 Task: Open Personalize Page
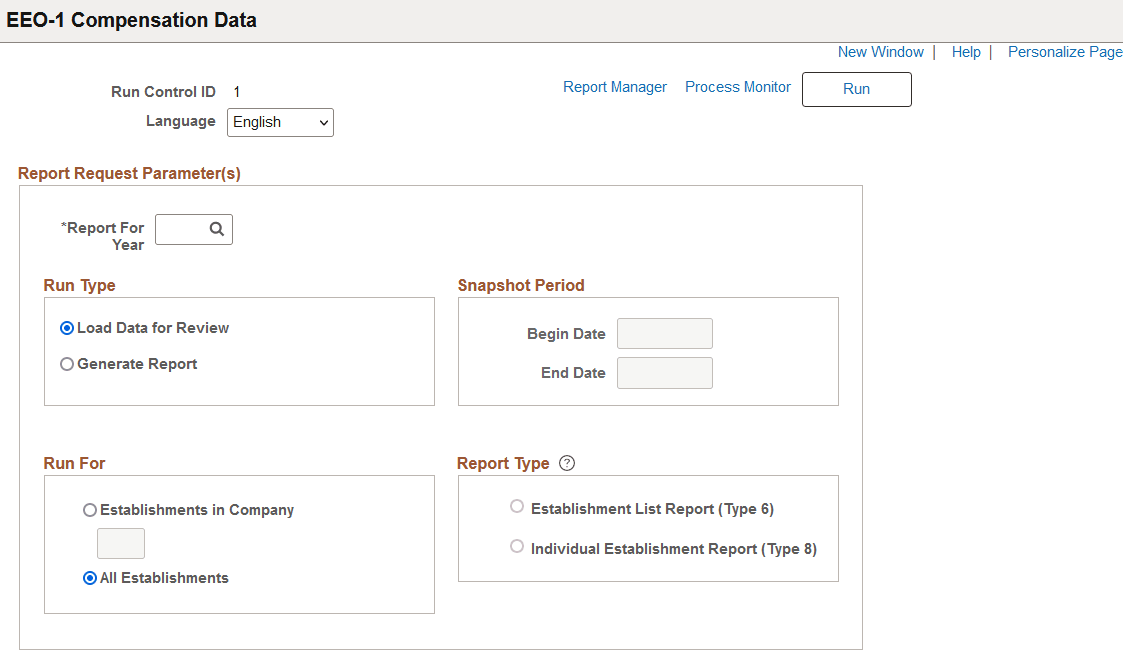1065,51
